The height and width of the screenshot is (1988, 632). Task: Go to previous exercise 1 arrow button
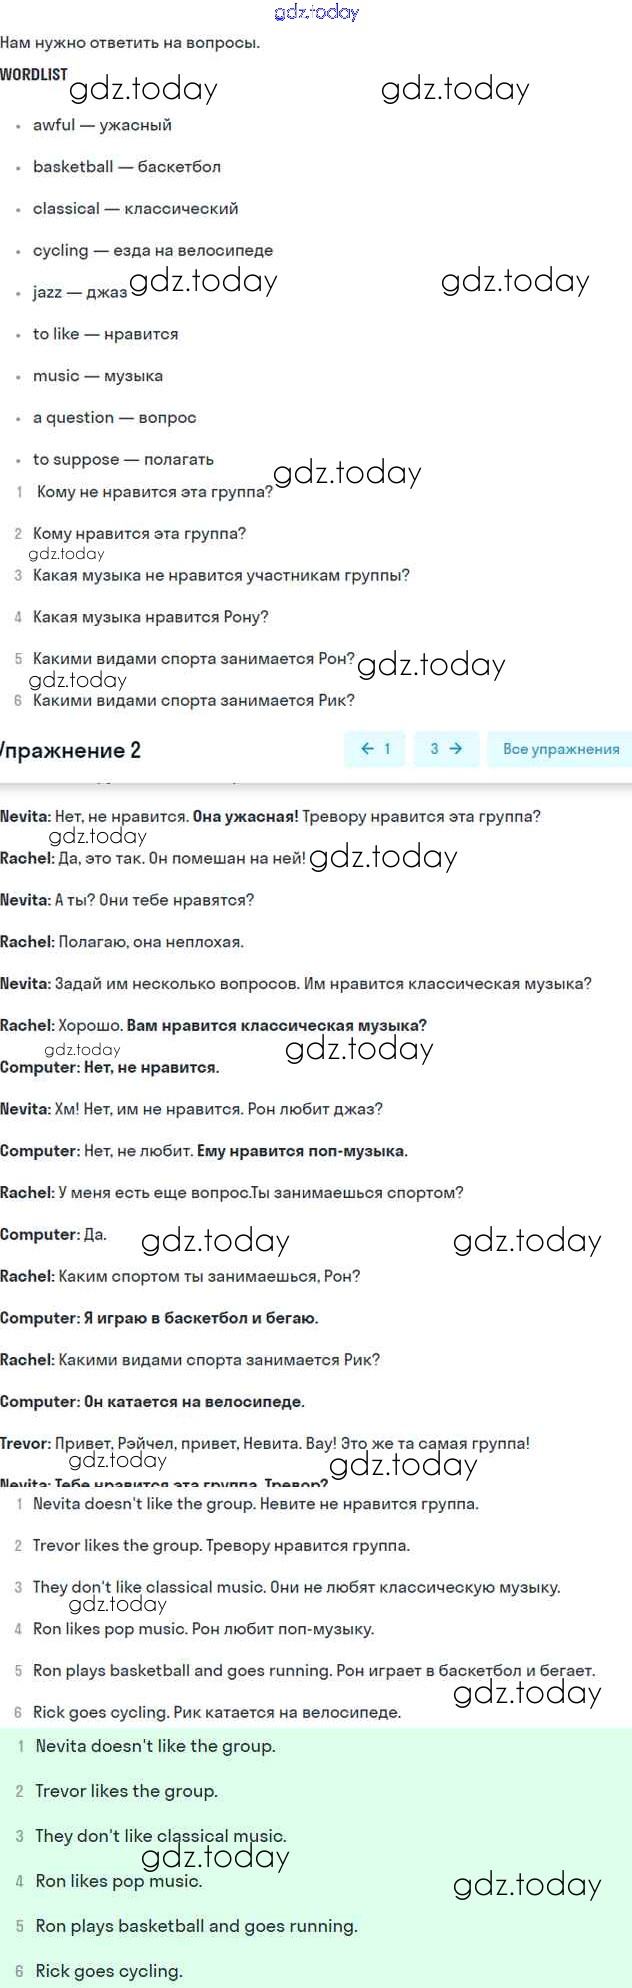pyautogui.click(x=375, y=749)
